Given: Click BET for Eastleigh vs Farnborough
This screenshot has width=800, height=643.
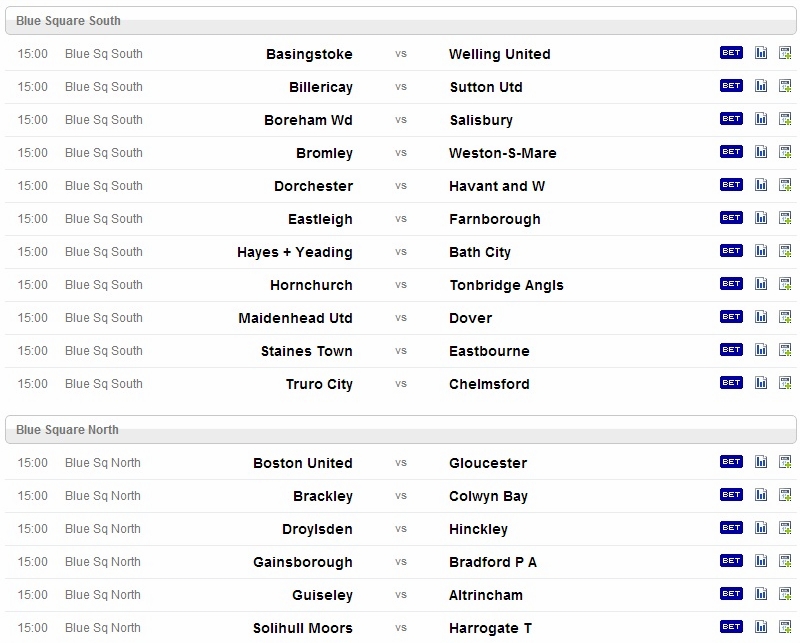Looking at the screenshot, I should (x=731, y=217).
